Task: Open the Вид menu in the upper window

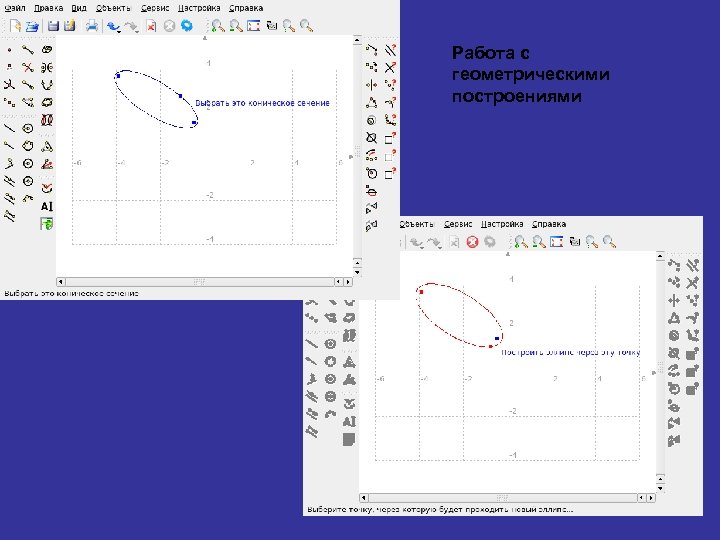Action: (x=79, y=8)
